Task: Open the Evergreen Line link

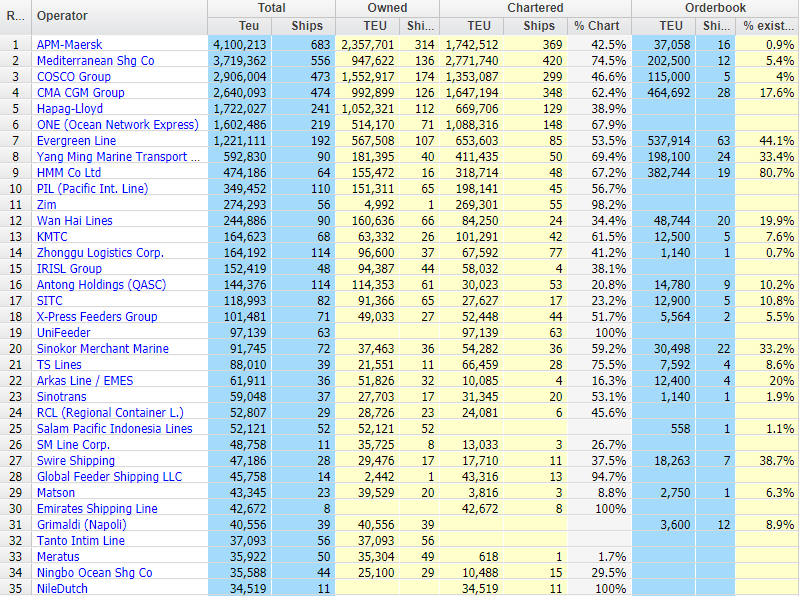Action: click(76, 141)
